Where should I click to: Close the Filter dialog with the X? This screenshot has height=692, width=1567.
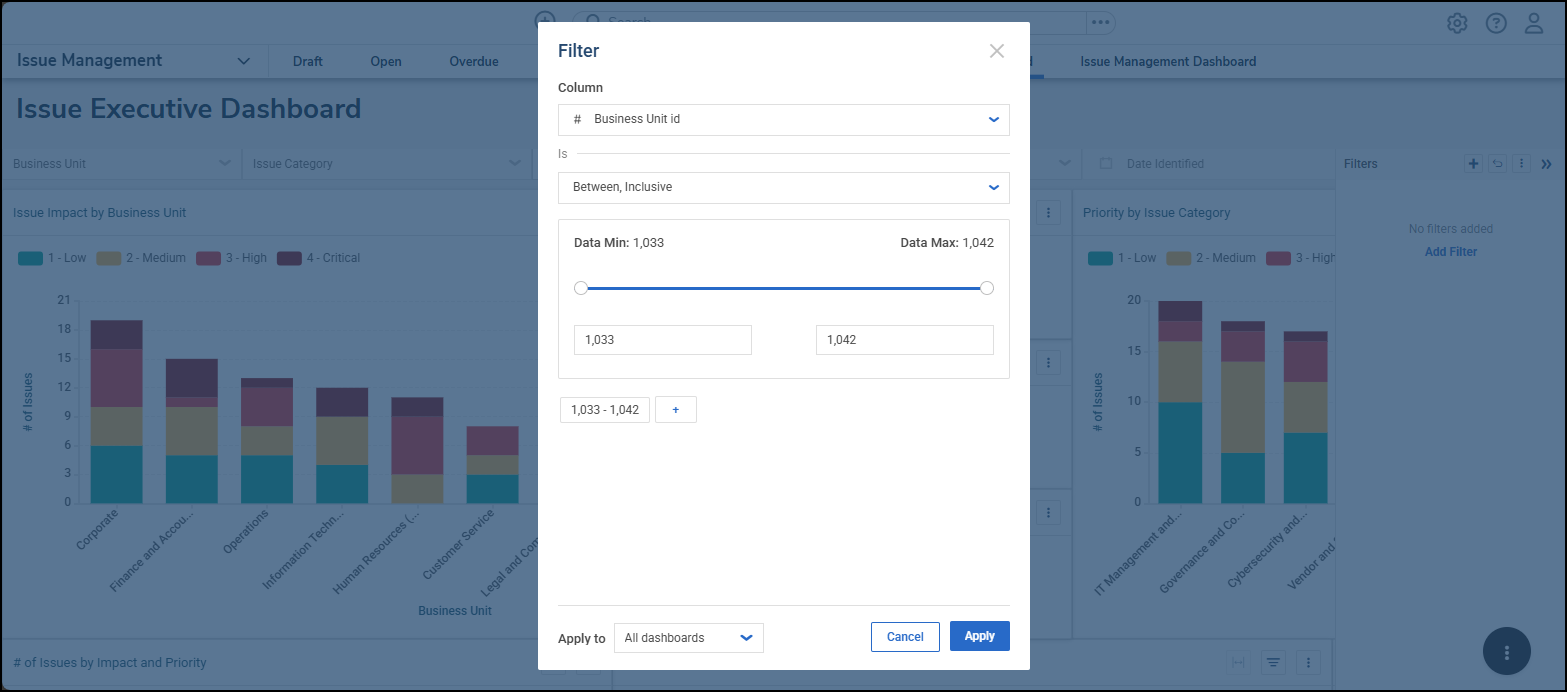(996, 51)
